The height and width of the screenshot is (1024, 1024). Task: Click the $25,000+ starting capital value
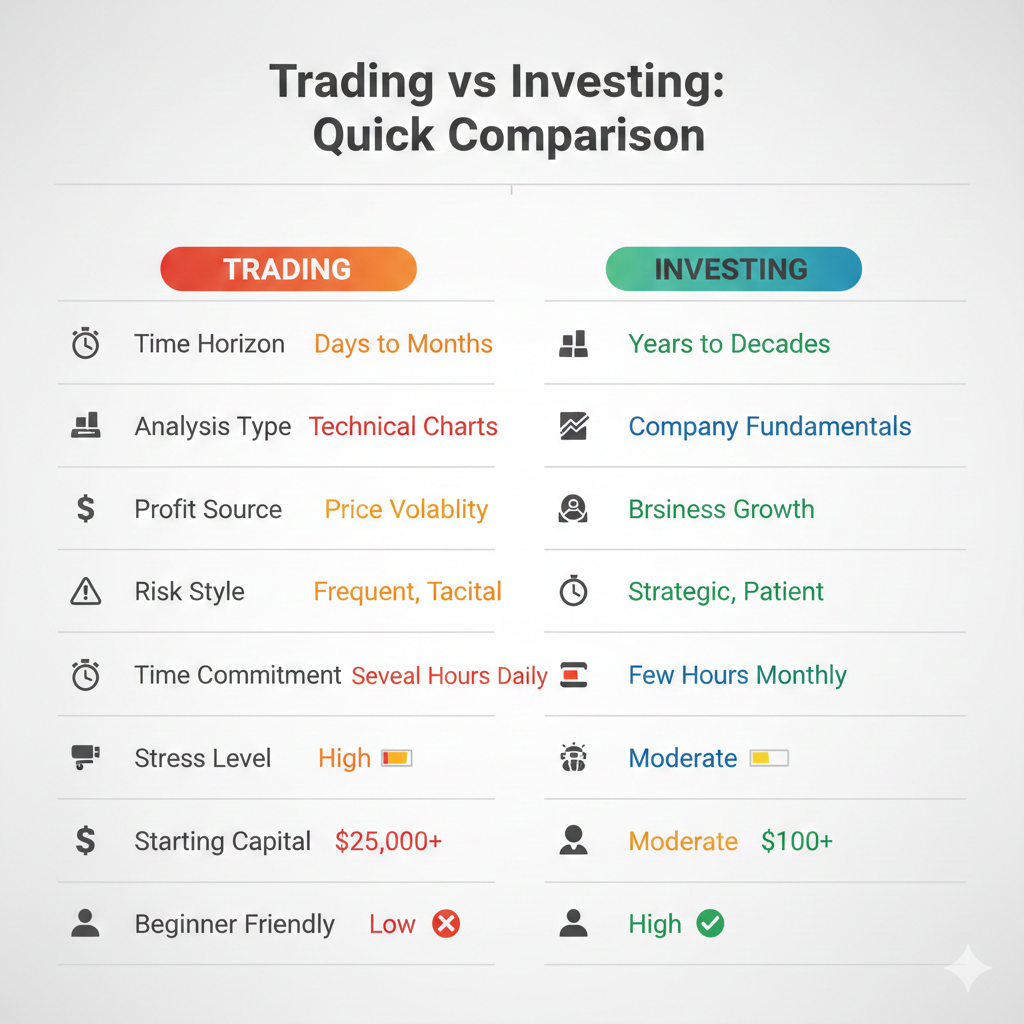click(x=388, y=841)
